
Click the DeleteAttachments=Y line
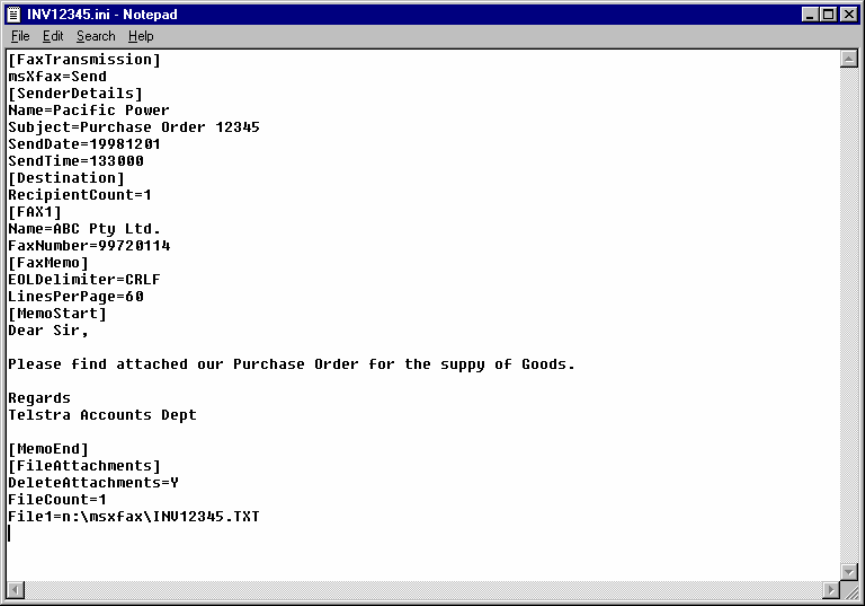click(x=93, y=483)
